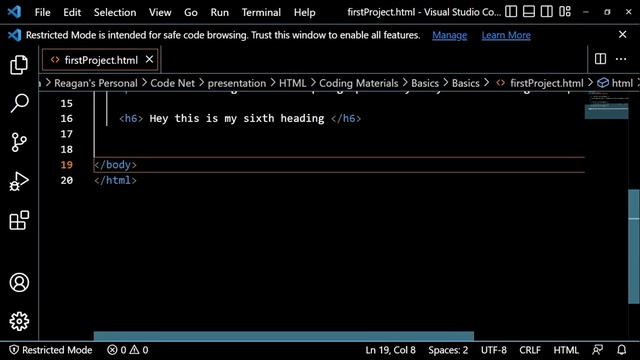
Task: Change encoding via UTF-8 indicator
Action: (493, 350)
